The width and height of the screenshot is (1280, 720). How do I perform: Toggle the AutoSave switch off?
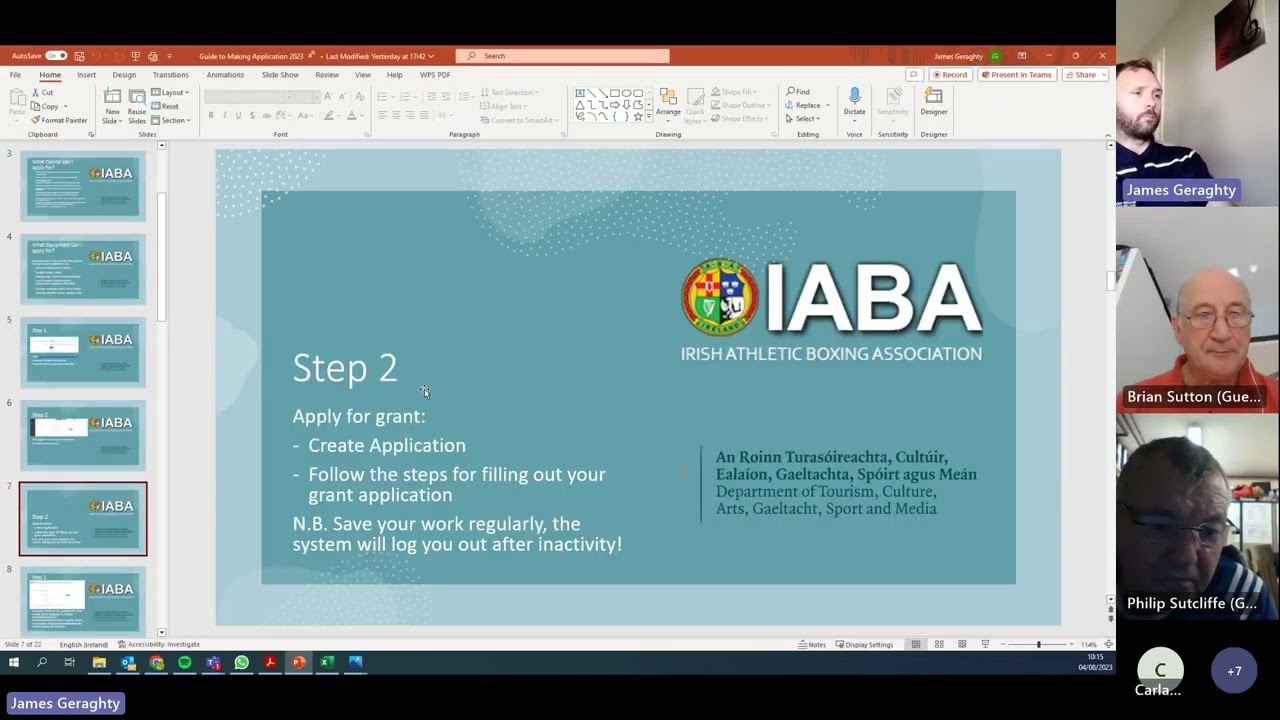56,56
